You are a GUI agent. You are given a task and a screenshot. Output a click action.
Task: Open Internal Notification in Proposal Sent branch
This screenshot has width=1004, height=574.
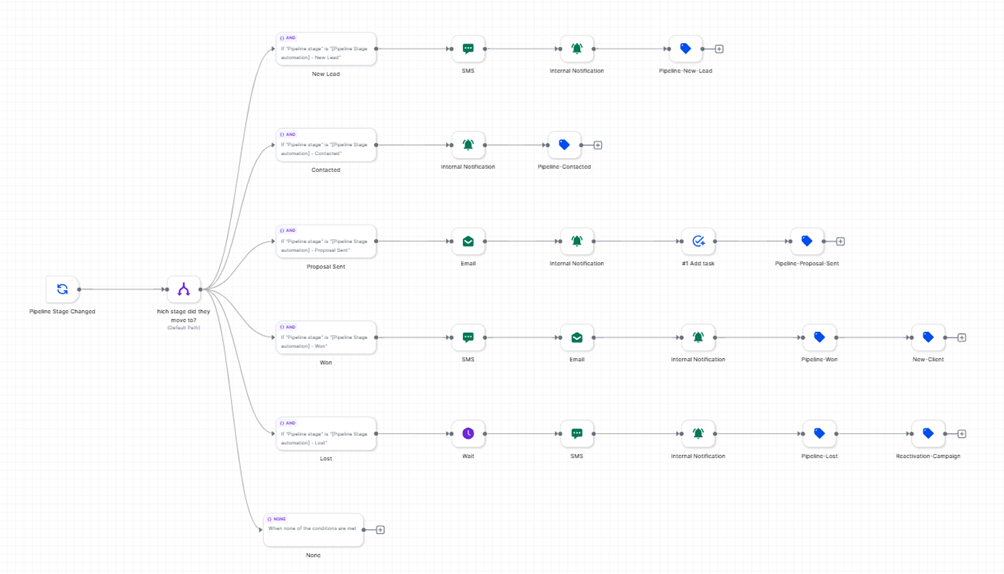(577, 242)
